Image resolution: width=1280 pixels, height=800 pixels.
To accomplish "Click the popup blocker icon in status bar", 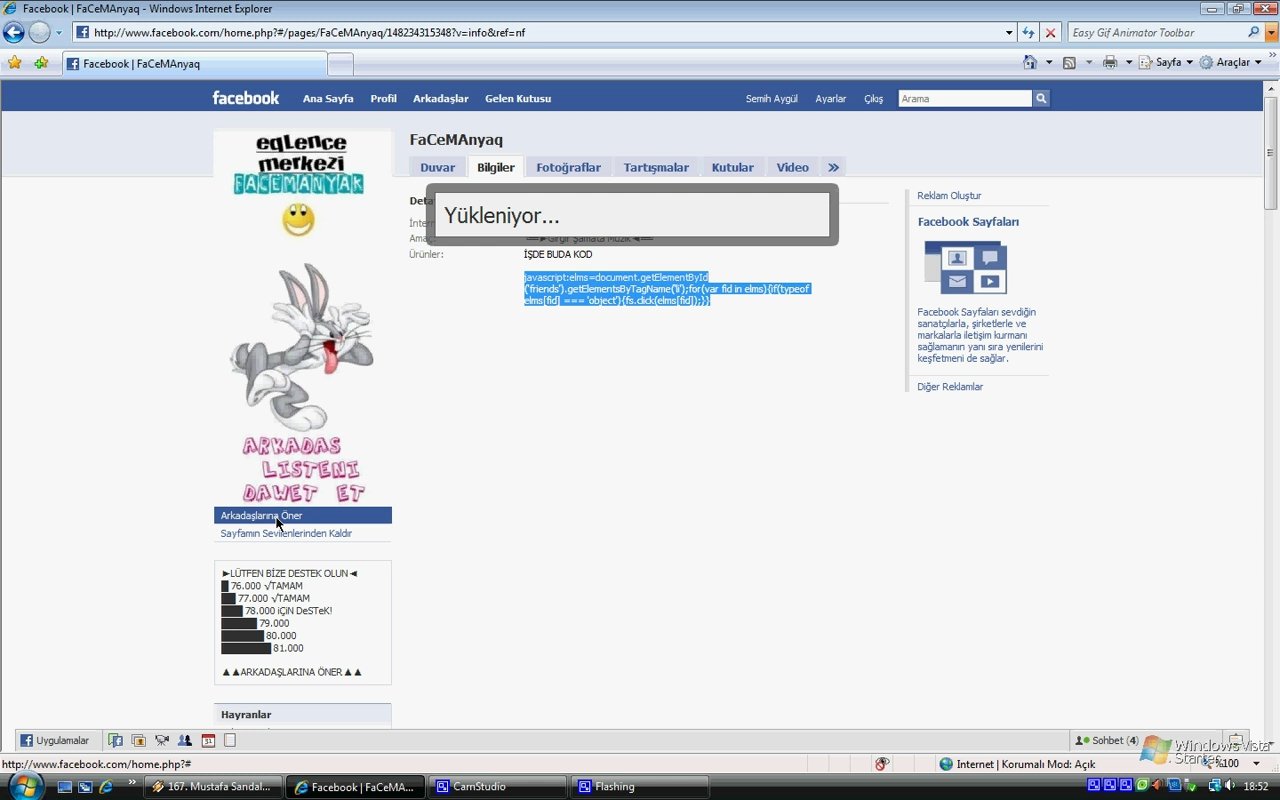I will (x=882, y=764).
